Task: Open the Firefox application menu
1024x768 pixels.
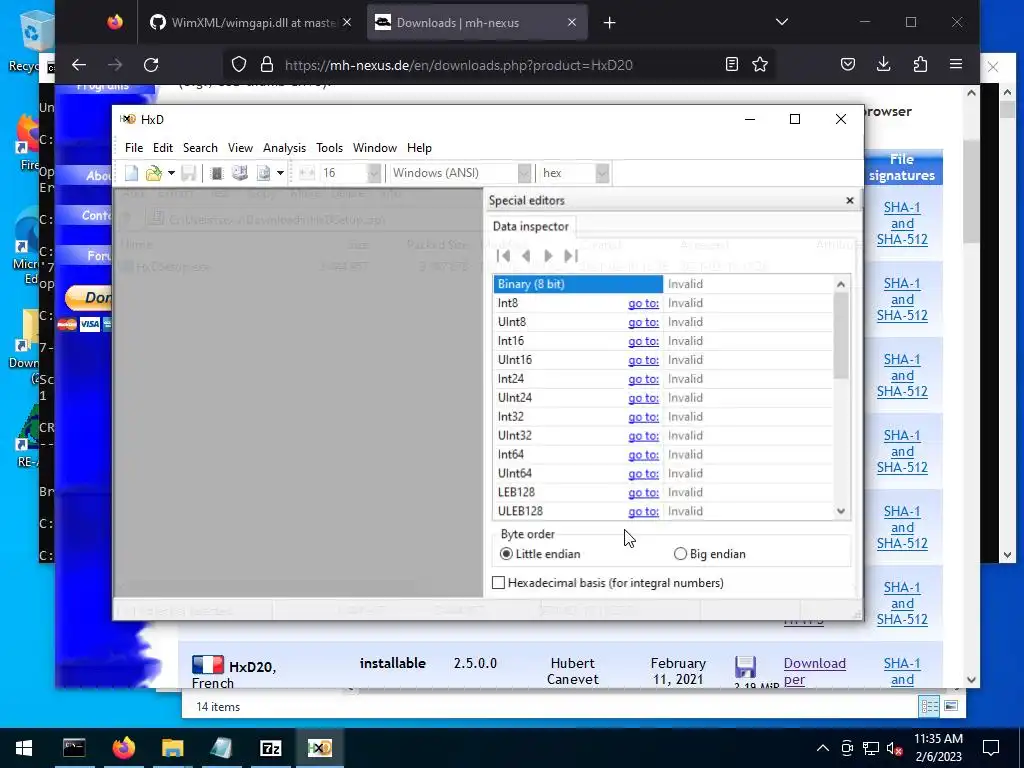Action: [956, 65]
